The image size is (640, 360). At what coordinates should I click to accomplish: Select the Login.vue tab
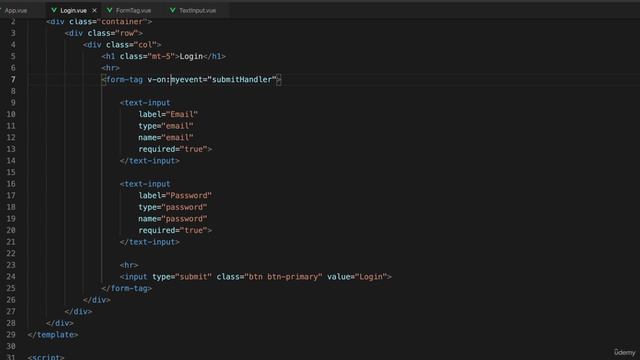pos(73,10)
